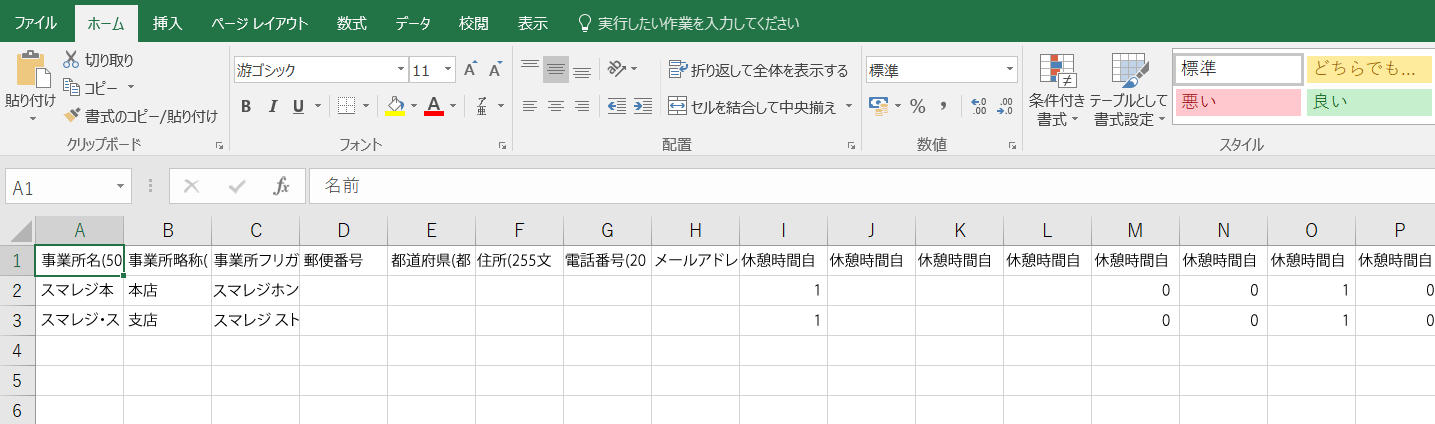Toggle underline formatting
Screen dimensions: 1435x424
[299, 106]
